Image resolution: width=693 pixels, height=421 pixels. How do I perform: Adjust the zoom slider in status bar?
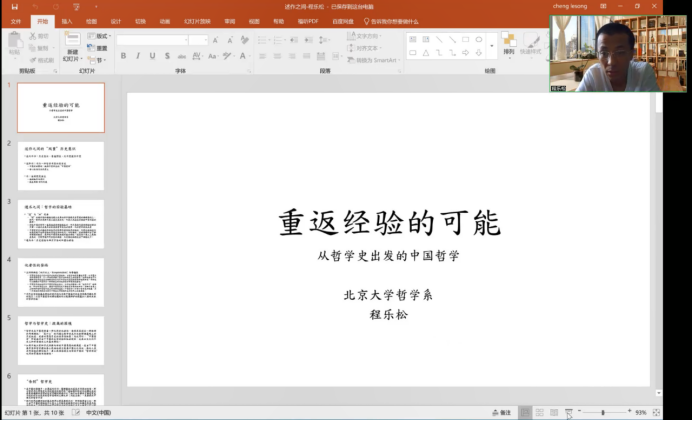(x=603, y=412)
